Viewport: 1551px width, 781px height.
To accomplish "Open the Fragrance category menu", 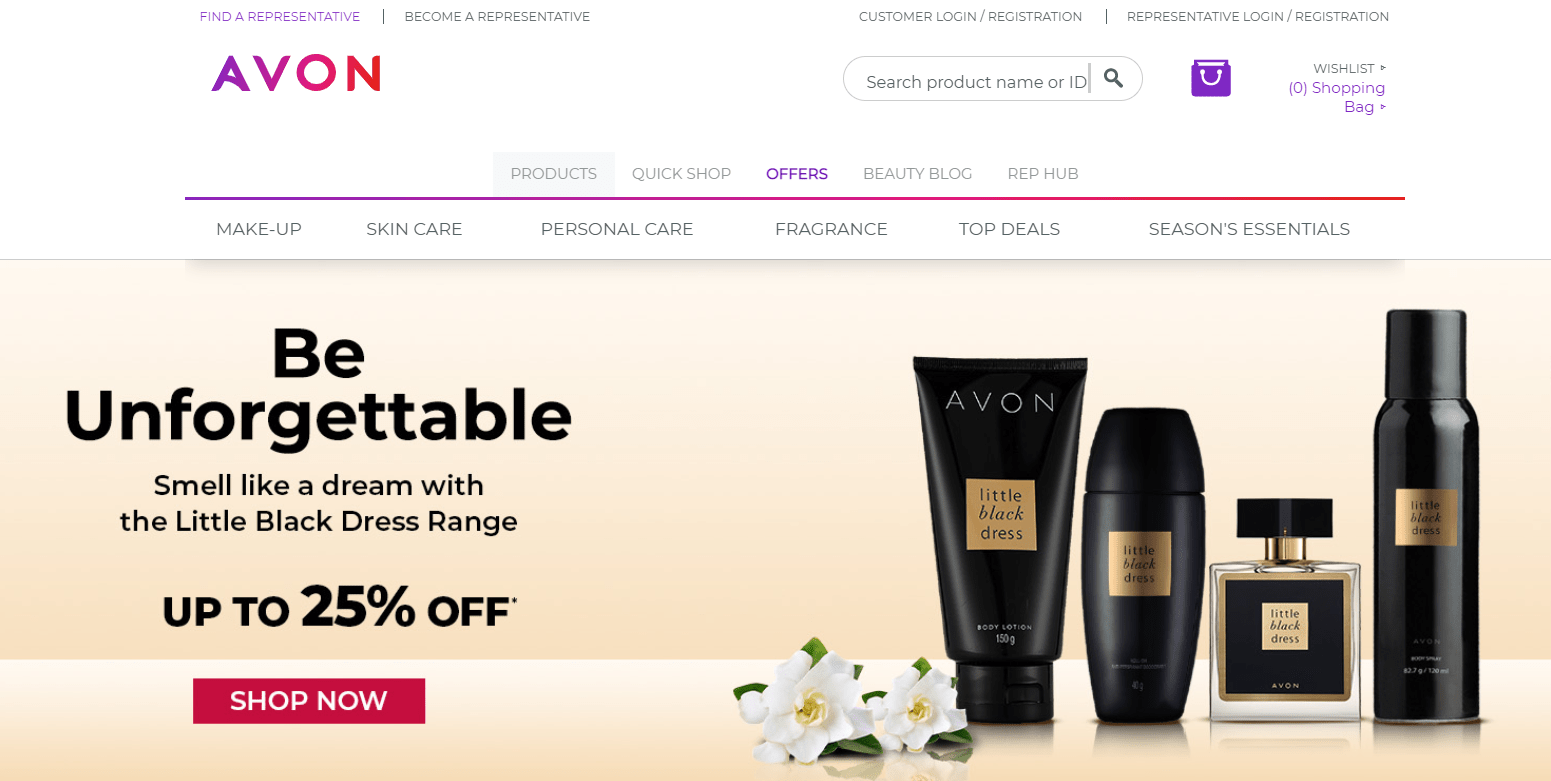I will pyautogui.click(x=831, y=229).
